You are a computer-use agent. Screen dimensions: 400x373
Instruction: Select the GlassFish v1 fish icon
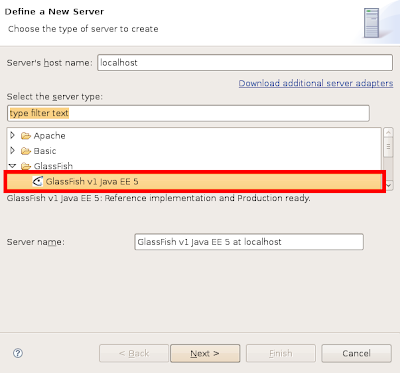pyautogui.click(x=38, y=181)
